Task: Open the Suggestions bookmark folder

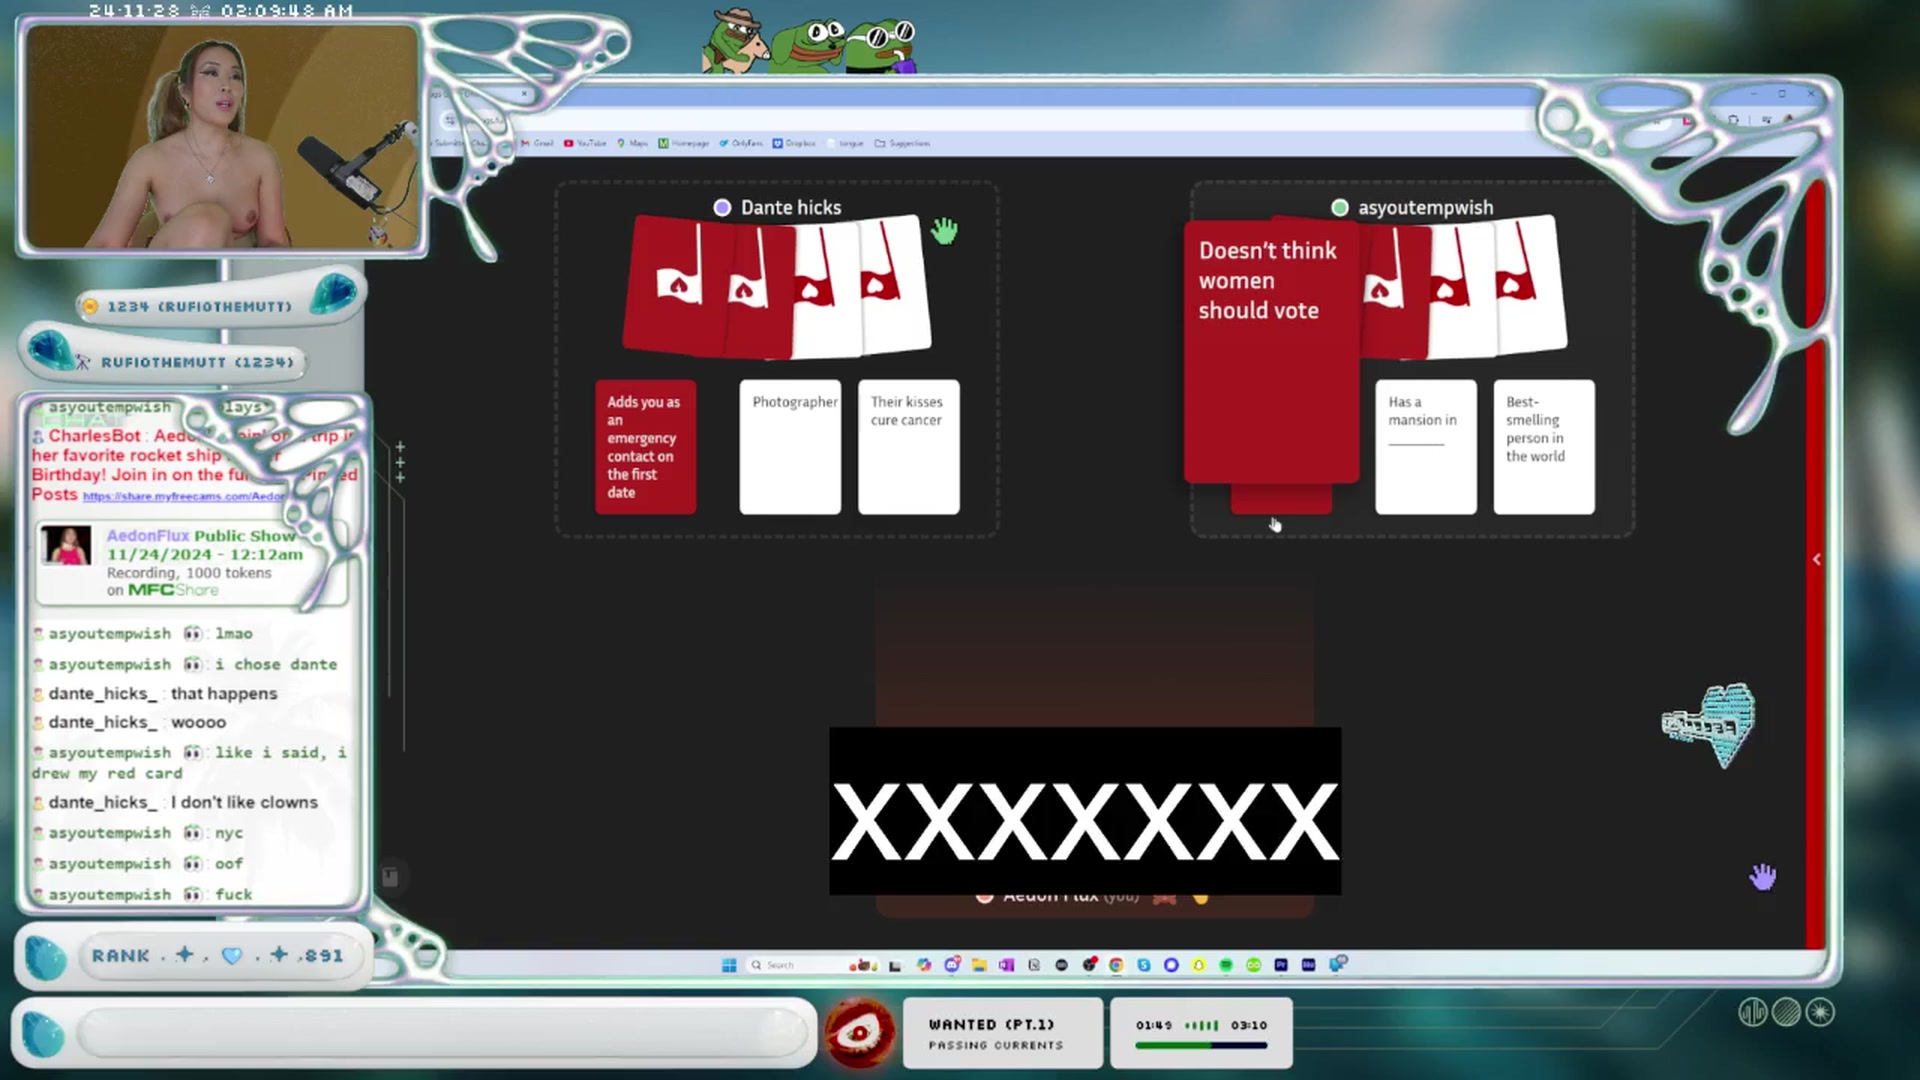Action: point(902,143)
